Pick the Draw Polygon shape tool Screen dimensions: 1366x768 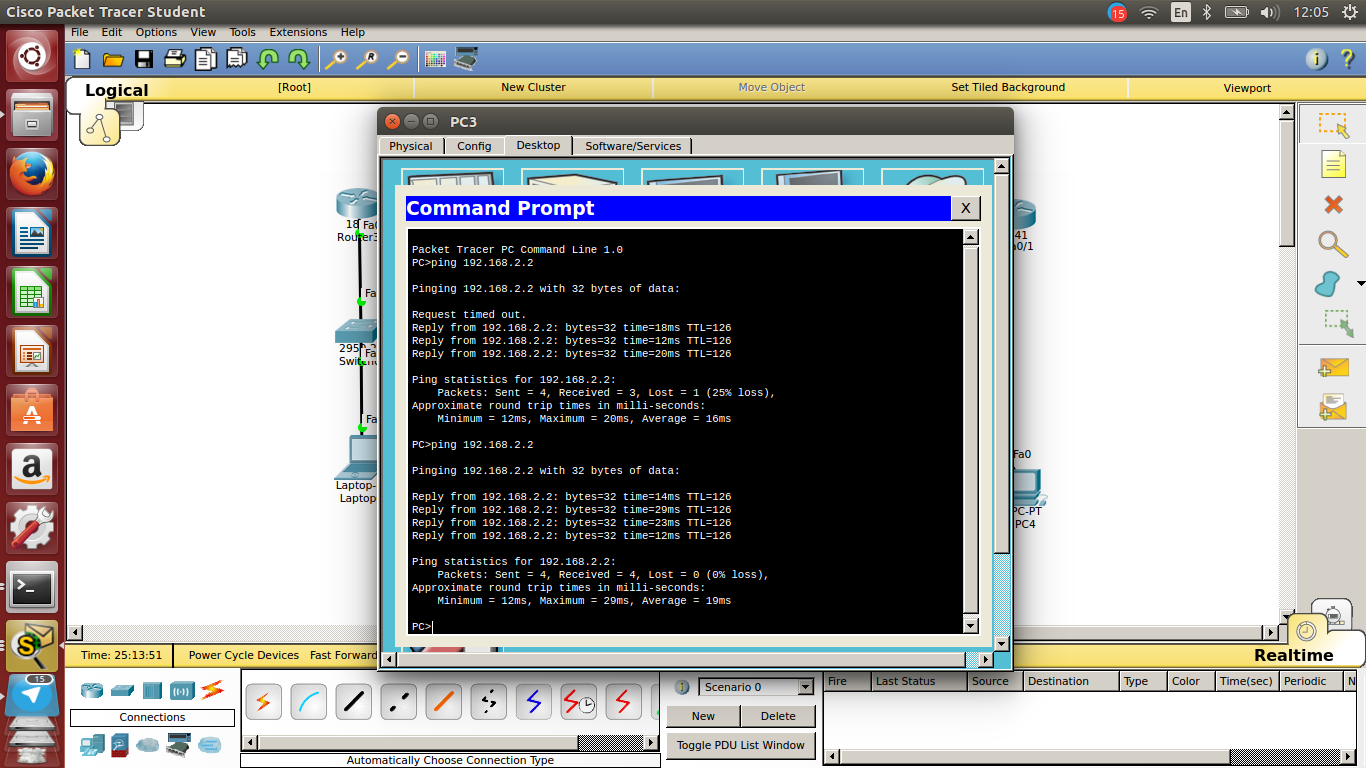click(x=1327, y=284)
